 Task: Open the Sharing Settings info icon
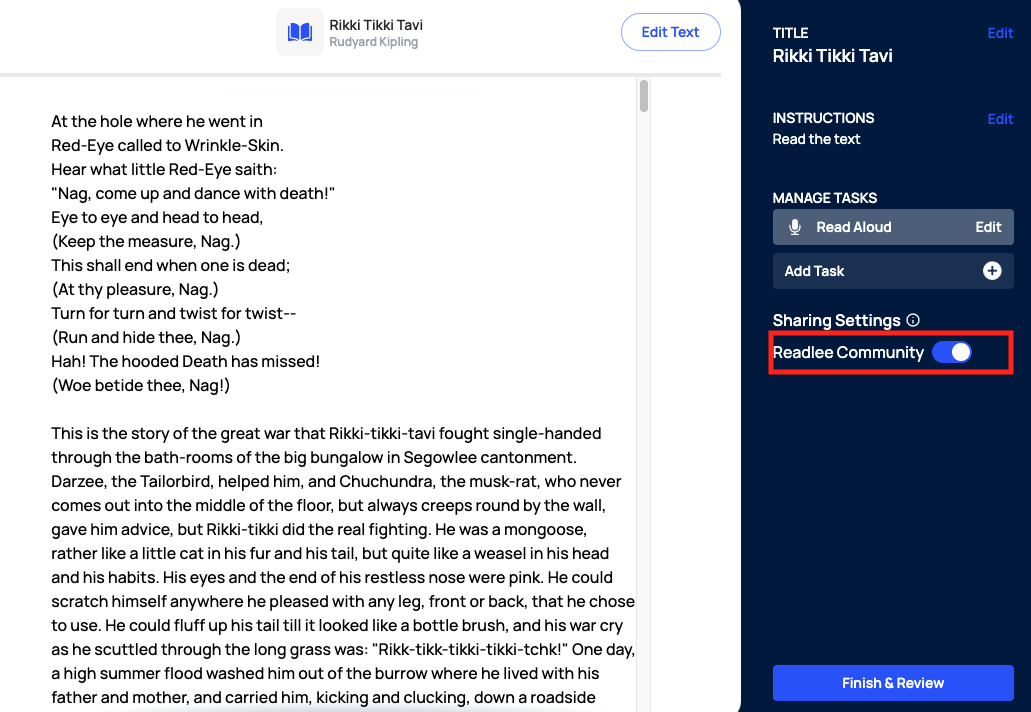913,320
